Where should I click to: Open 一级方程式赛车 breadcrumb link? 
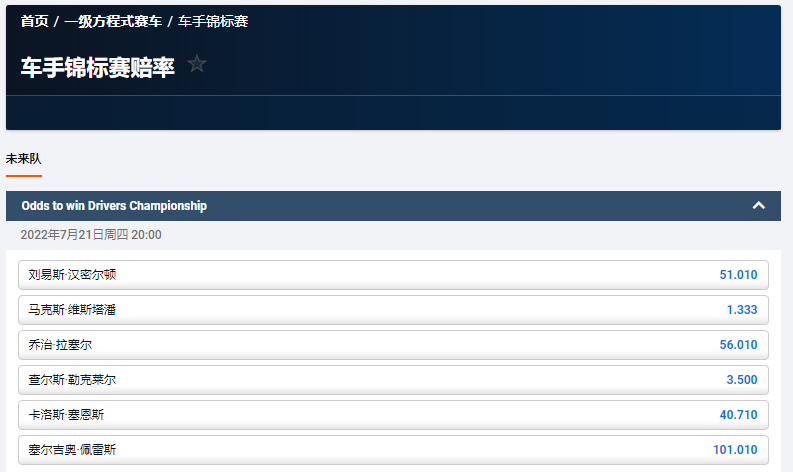coord(112,21)
